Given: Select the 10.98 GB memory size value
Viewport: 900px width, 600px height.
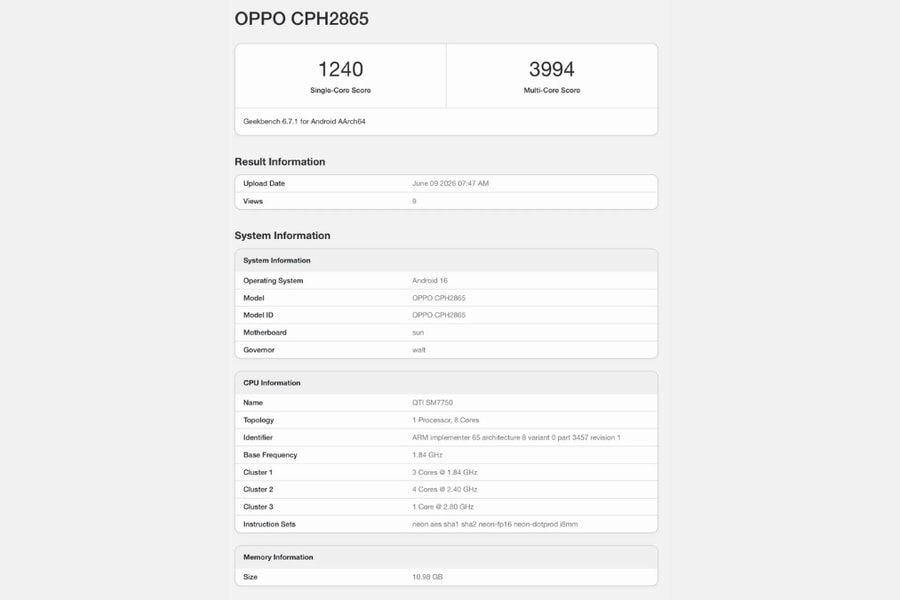Looking at the screenshot, I should (x=427, y=577).
